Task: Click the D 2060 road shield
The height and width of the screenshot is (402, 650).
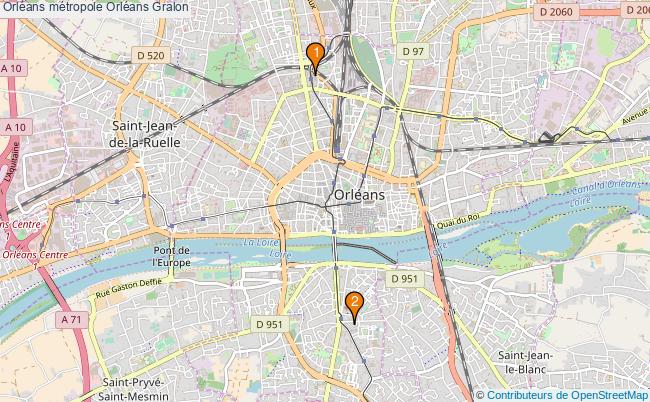Action: tap(556, 12)
